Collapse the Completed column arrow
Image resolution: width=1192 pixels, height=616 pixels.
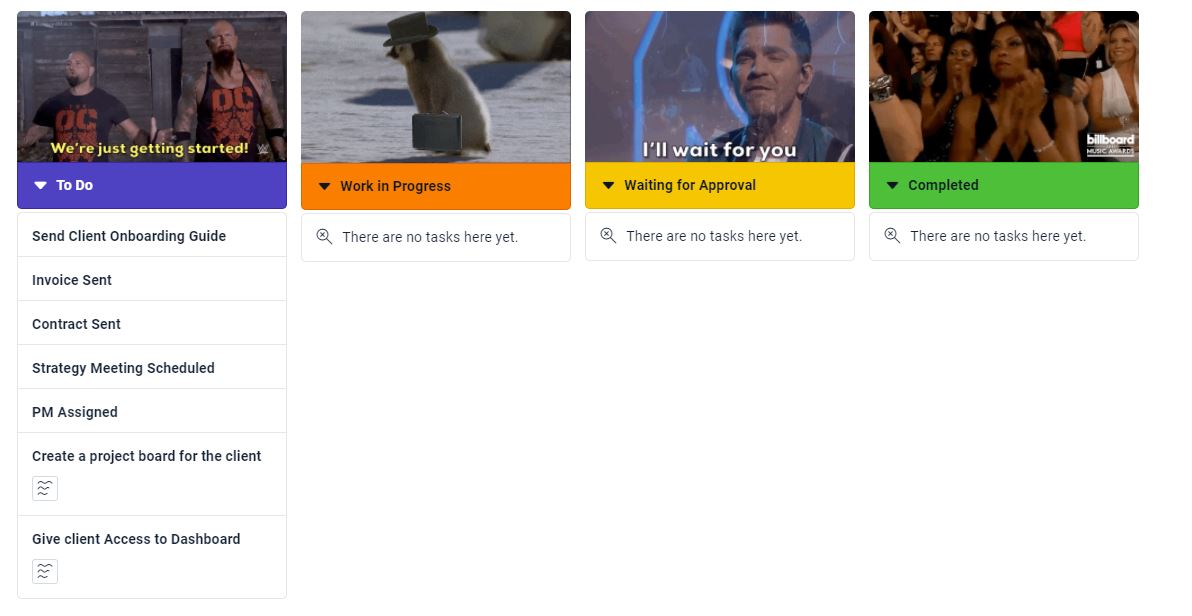click(x=892, y=186)
